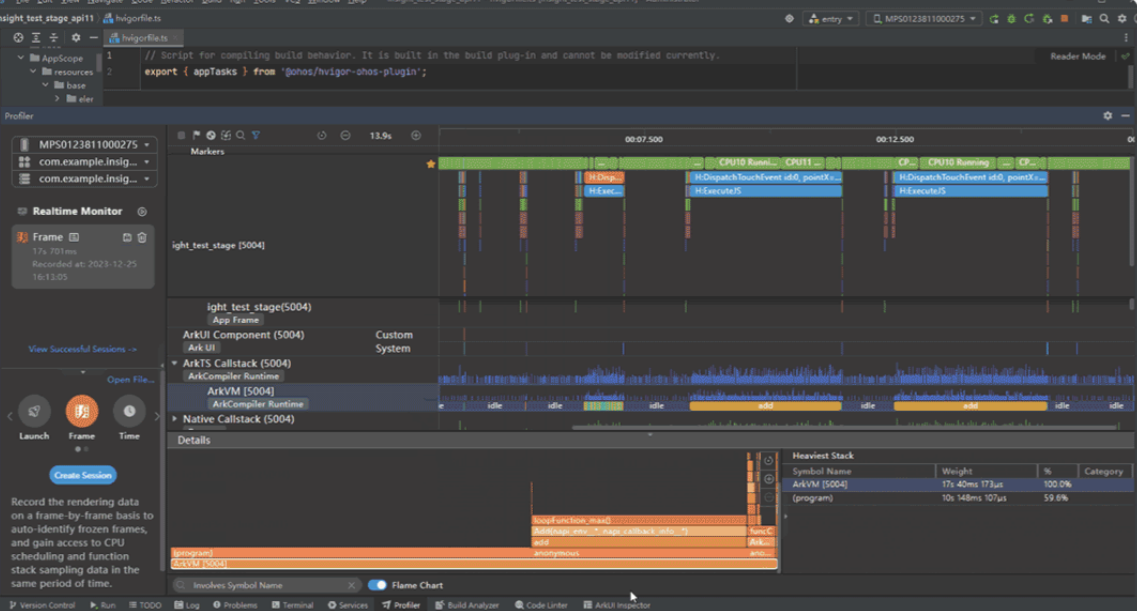The width and height of the screenshot is (1137, 611).
Task: Toggle the Flame Chart switch
Action: (x=377, y=585)
